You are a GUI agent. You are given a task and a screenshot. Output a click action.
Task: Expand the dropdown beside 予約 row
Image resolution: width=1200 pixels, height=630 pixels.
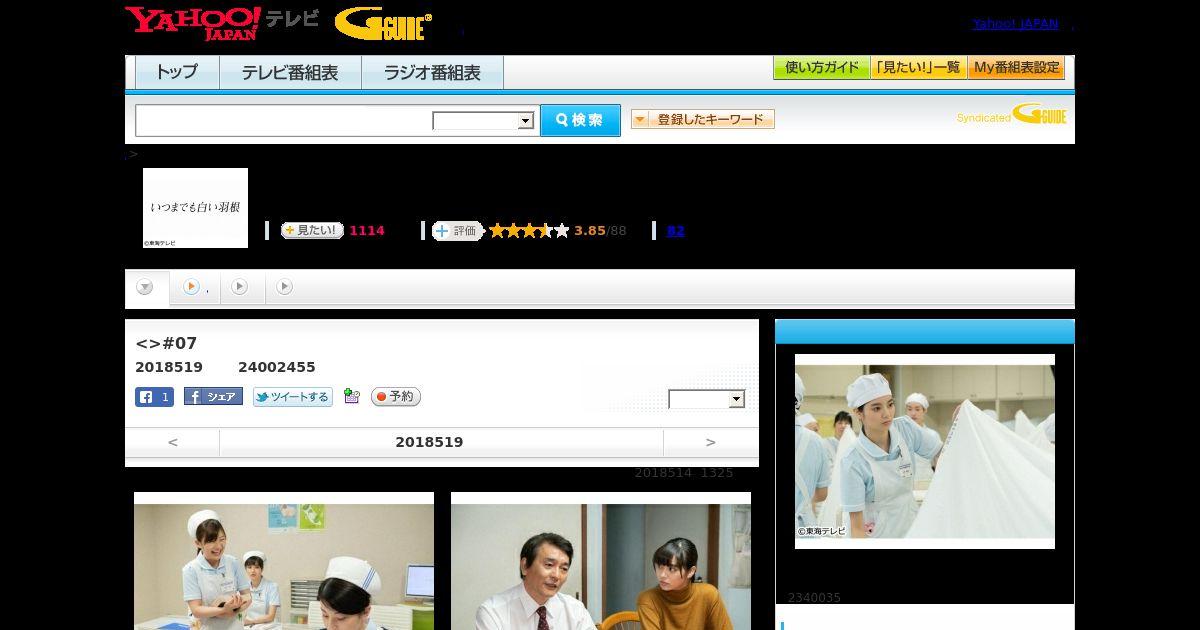[x=707, y=399]
